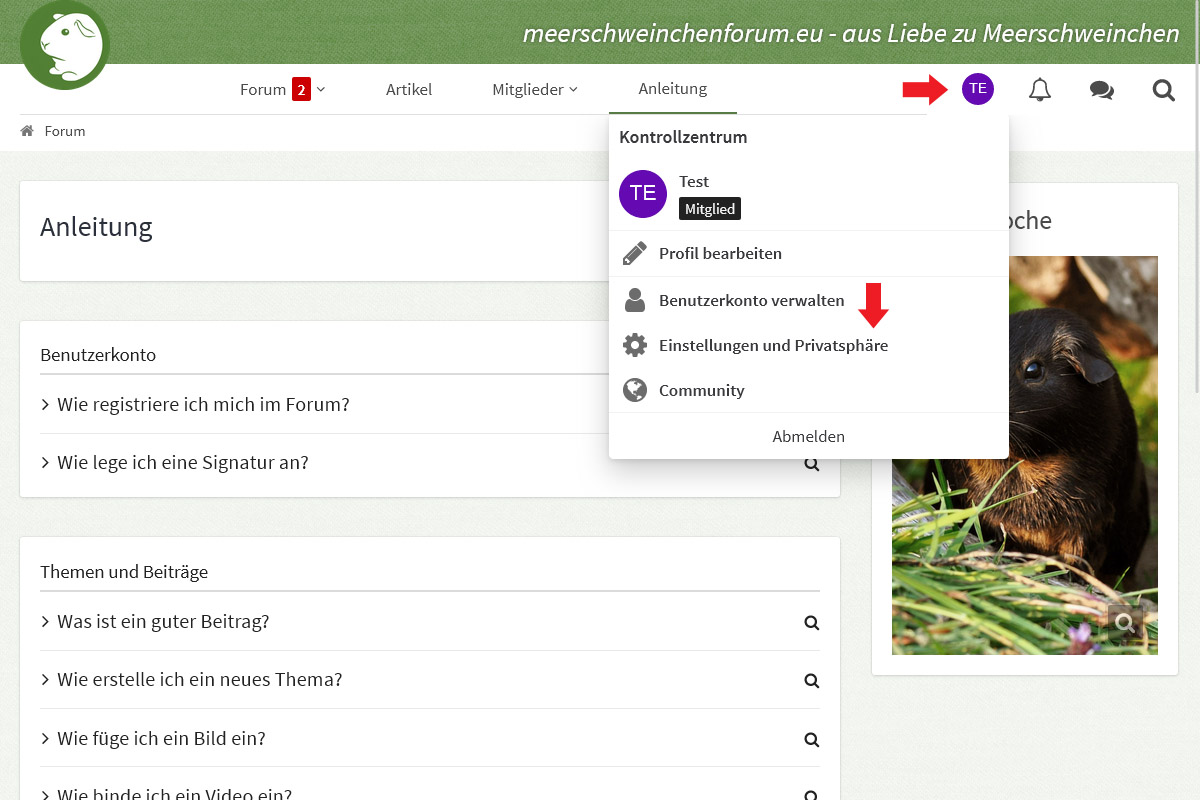Open 'Benutzerkonto verwalten'
This screenshot has height=800, width=1200.
[751, 300]
